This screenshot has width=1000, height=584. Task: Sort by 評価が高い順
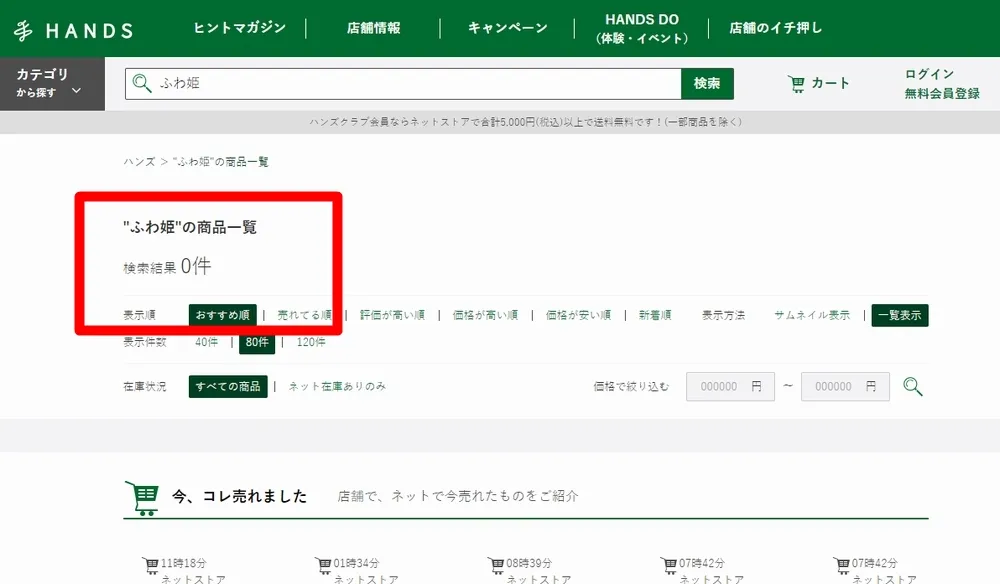tap(392, 315)
